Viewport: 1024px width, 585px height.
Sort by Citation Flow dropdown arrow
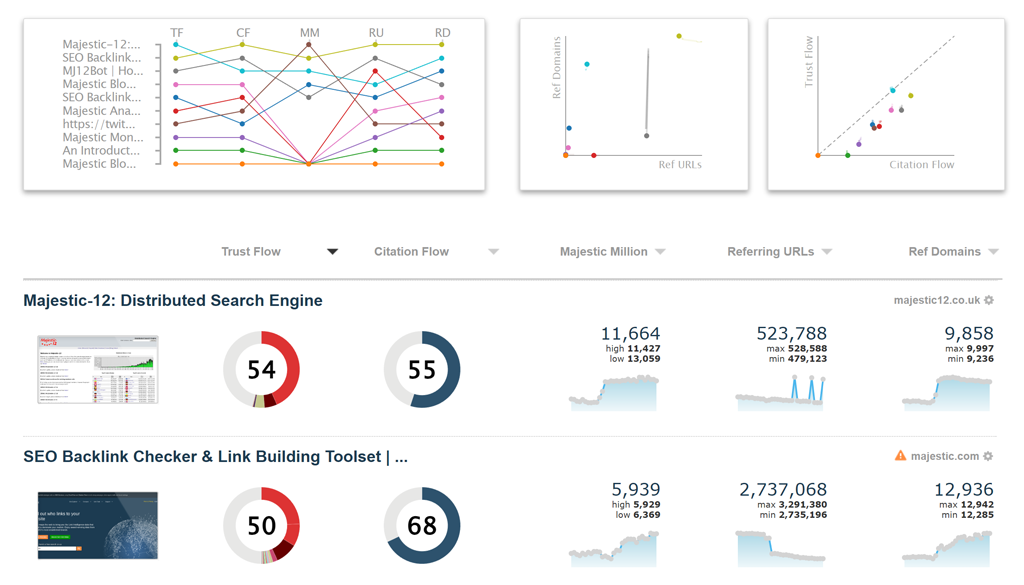coord(494,252)
